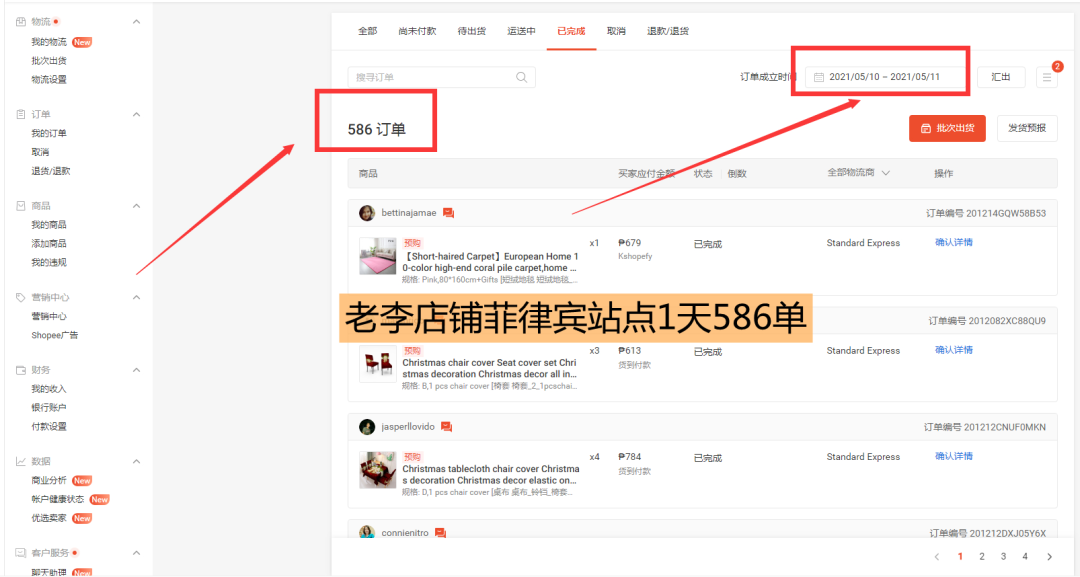Switch to the 尚未付款 tab
1080x577 pixels.
419,31
